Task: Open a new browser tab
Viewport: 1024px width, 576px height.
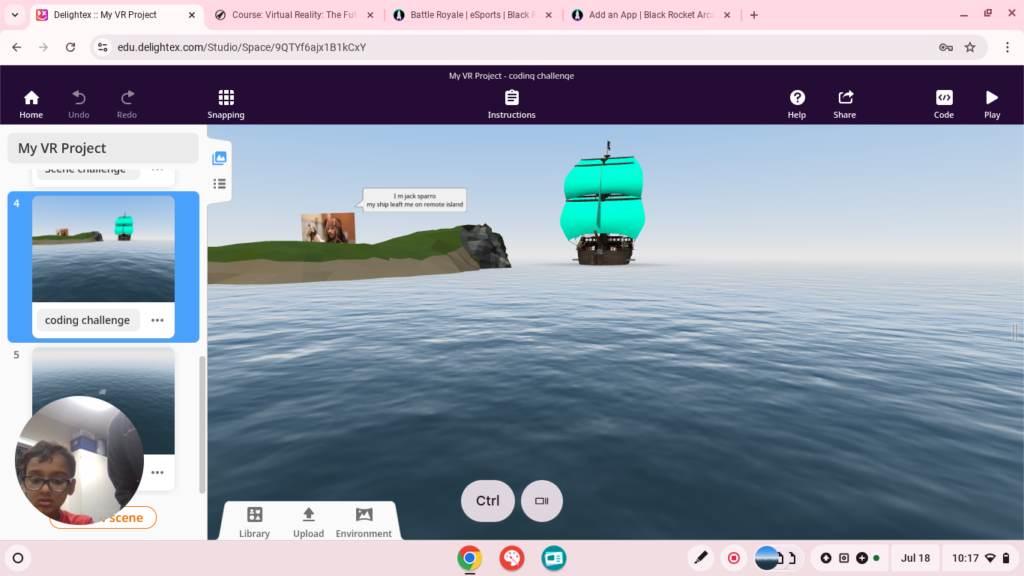Action: pyautogui.click(x=754, y=14)
